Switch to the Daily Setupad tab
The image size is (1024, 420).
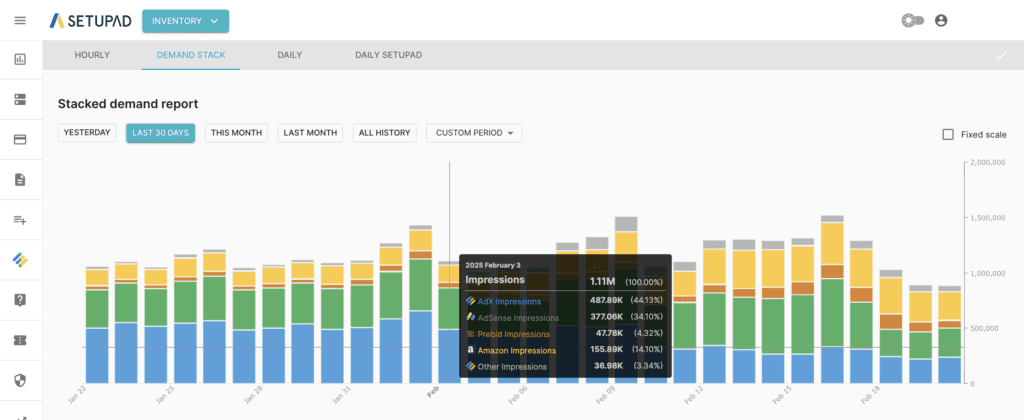388,55
